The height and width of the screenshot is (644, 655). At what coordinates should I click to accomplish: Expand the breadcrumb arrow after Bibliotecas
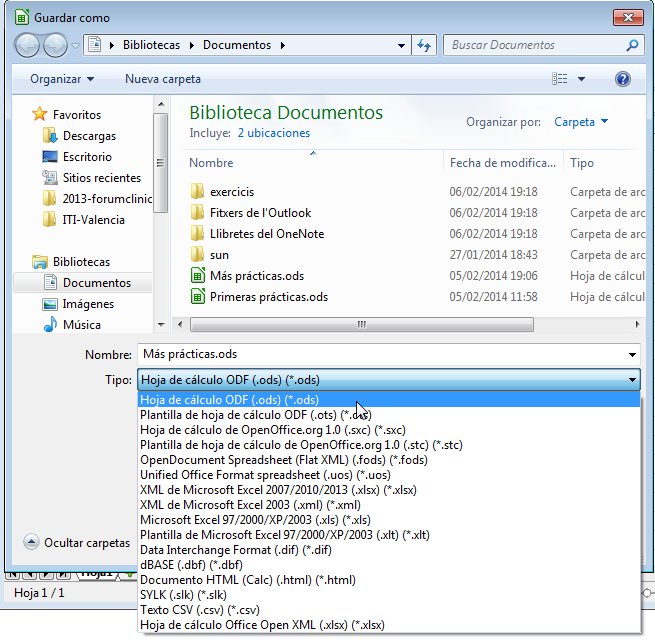192,45
